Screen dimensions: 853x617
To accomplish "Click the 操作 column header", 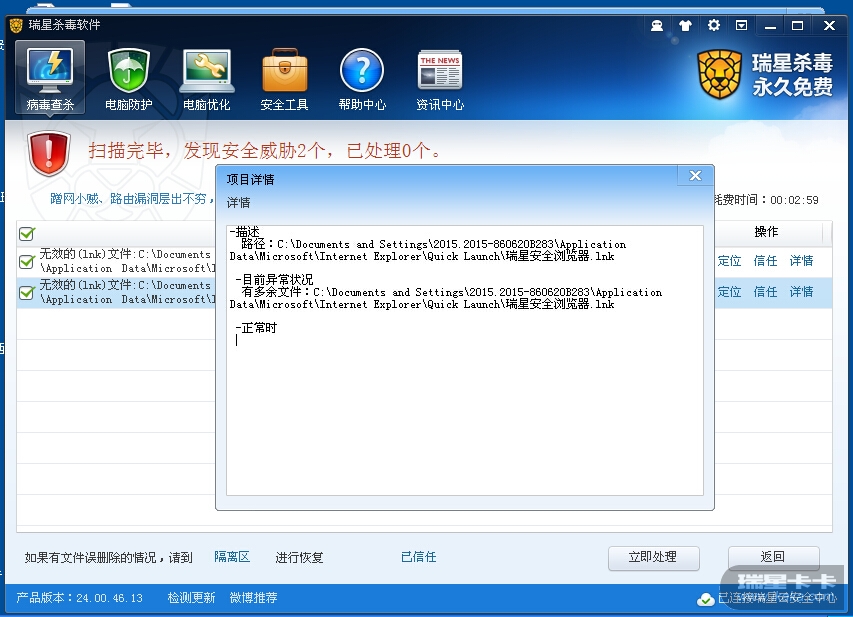I will (767, 232).
